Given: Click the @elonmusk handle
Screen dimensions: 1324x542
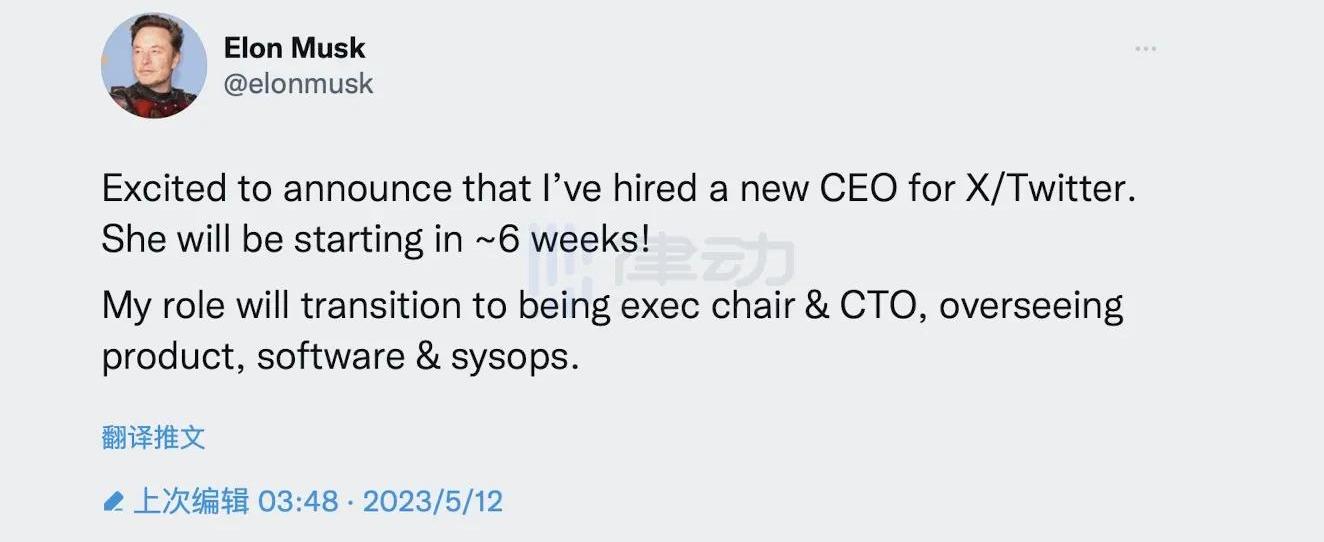Looking at the screenshot, I should click(x=298, y=83).
